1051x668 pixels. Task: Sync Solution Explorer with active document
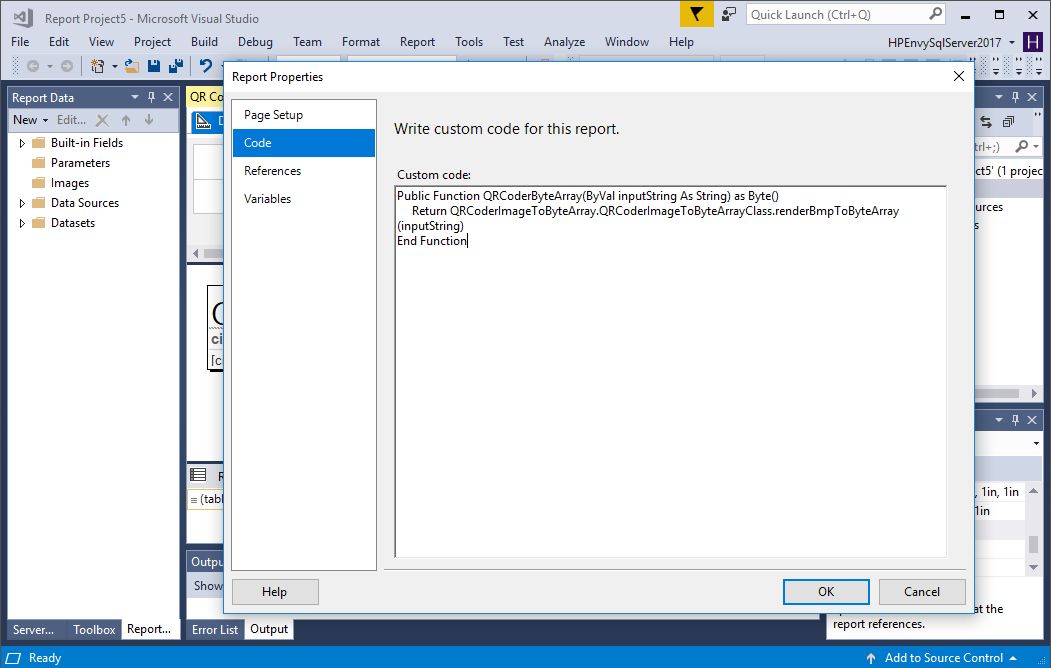coord(985,120)
